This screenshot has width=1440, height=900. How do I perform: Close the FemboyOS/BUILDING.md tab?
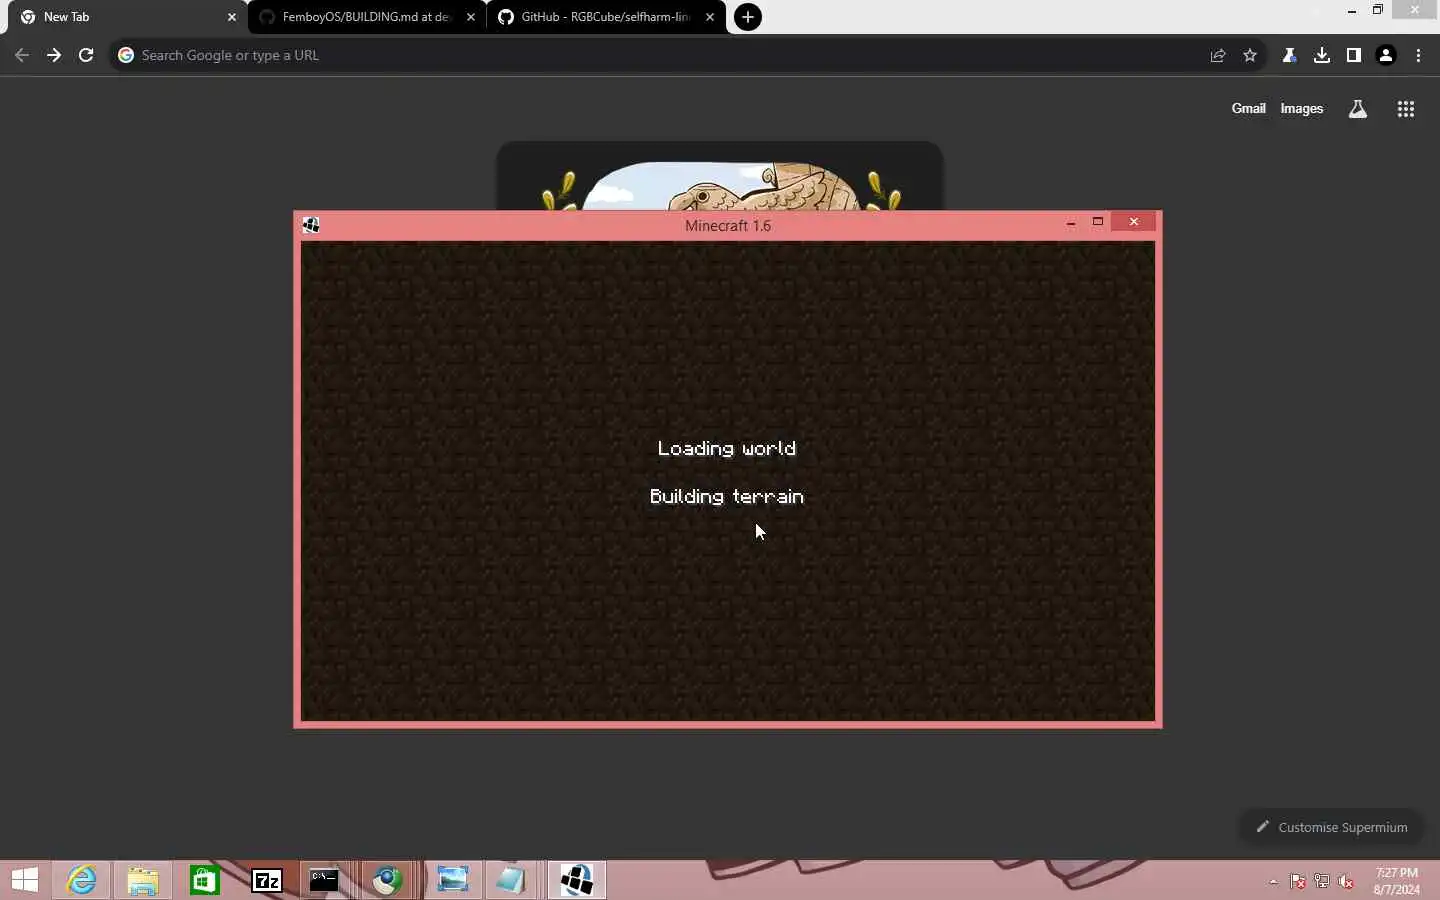click(471, 17)
